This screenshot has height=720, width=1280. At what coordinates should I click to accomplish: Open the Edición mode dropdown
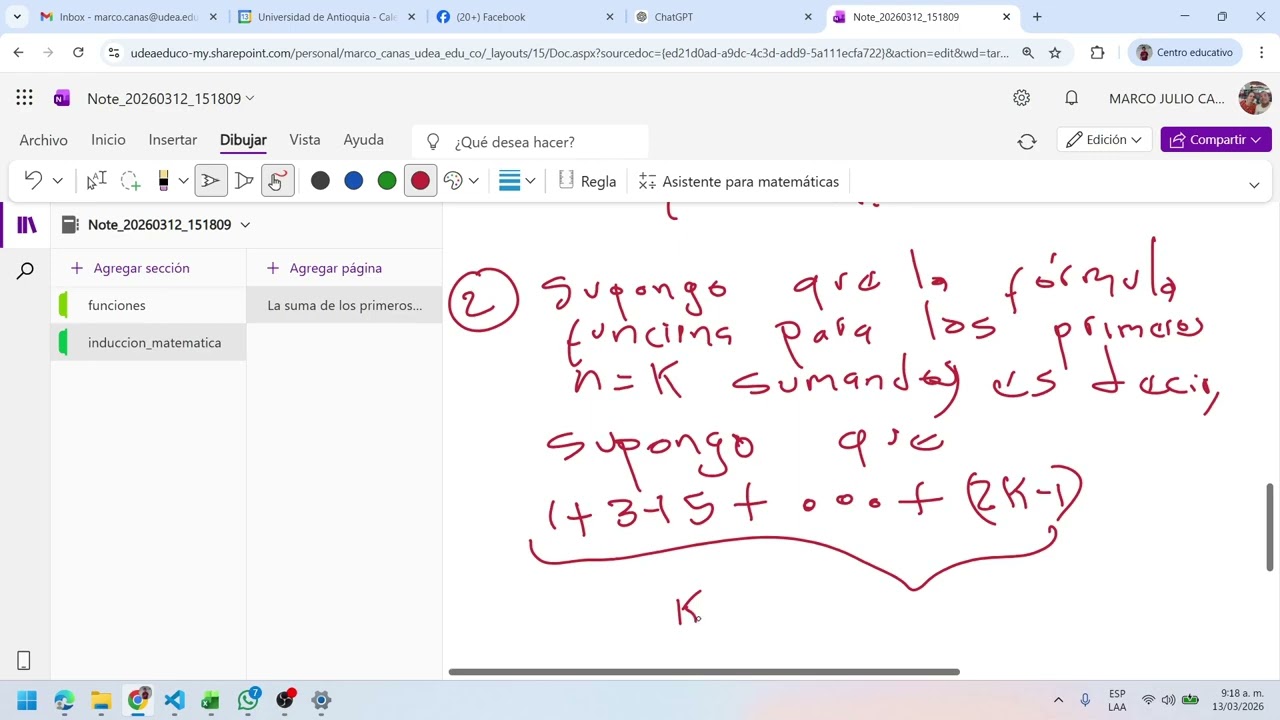tap(1104, 140)
